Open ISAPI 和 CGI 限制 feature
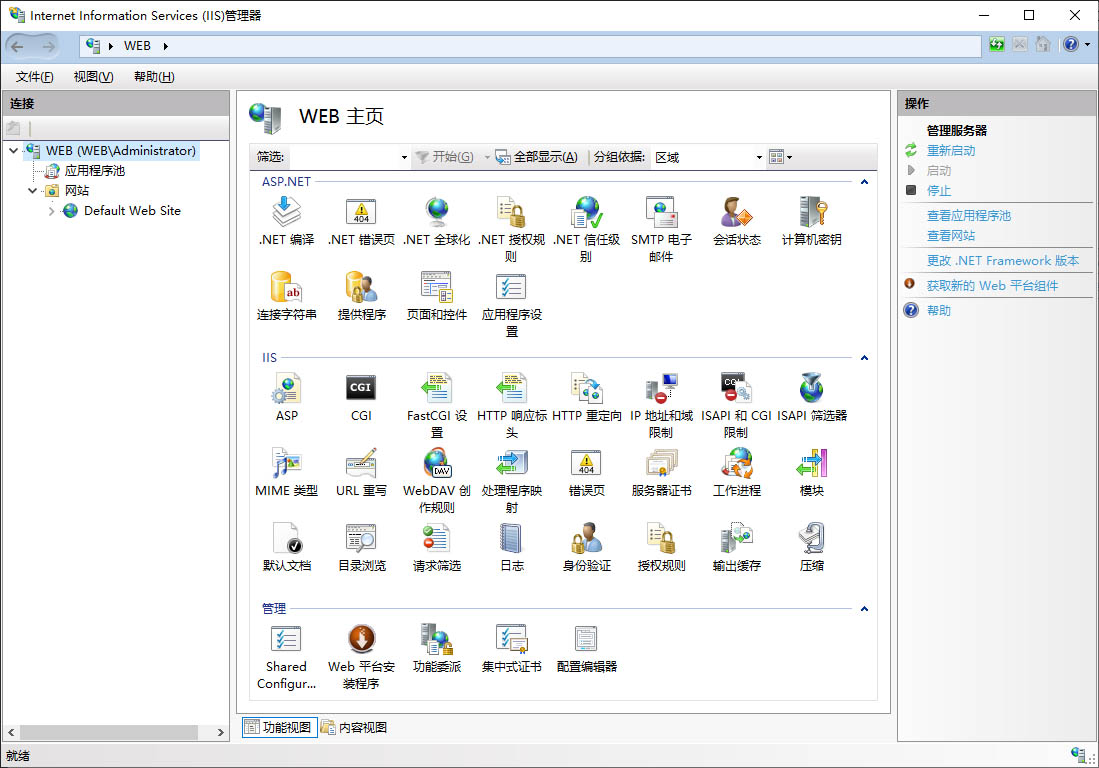Screen dimensions: 1099x768 [x=737, y=405]
